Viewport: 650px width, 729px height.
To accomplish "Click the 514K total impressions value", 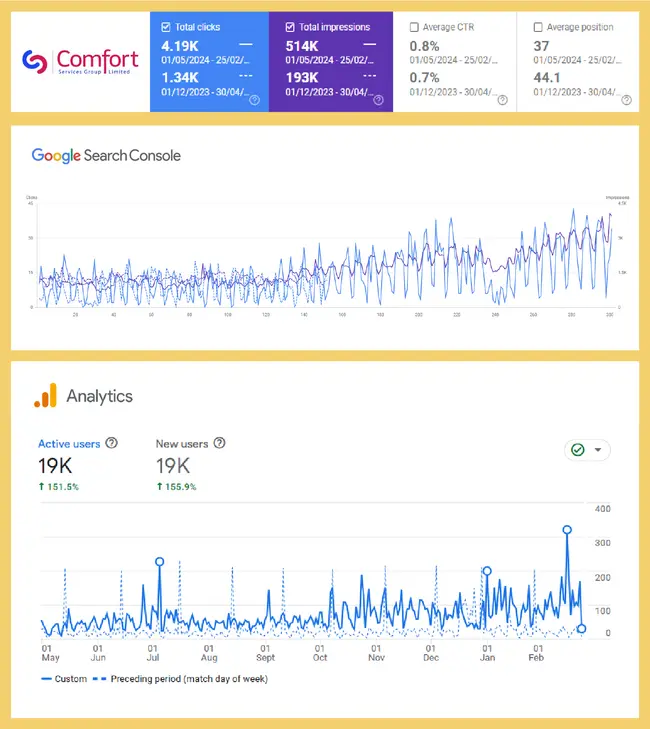I will click(x=302, y=46).
